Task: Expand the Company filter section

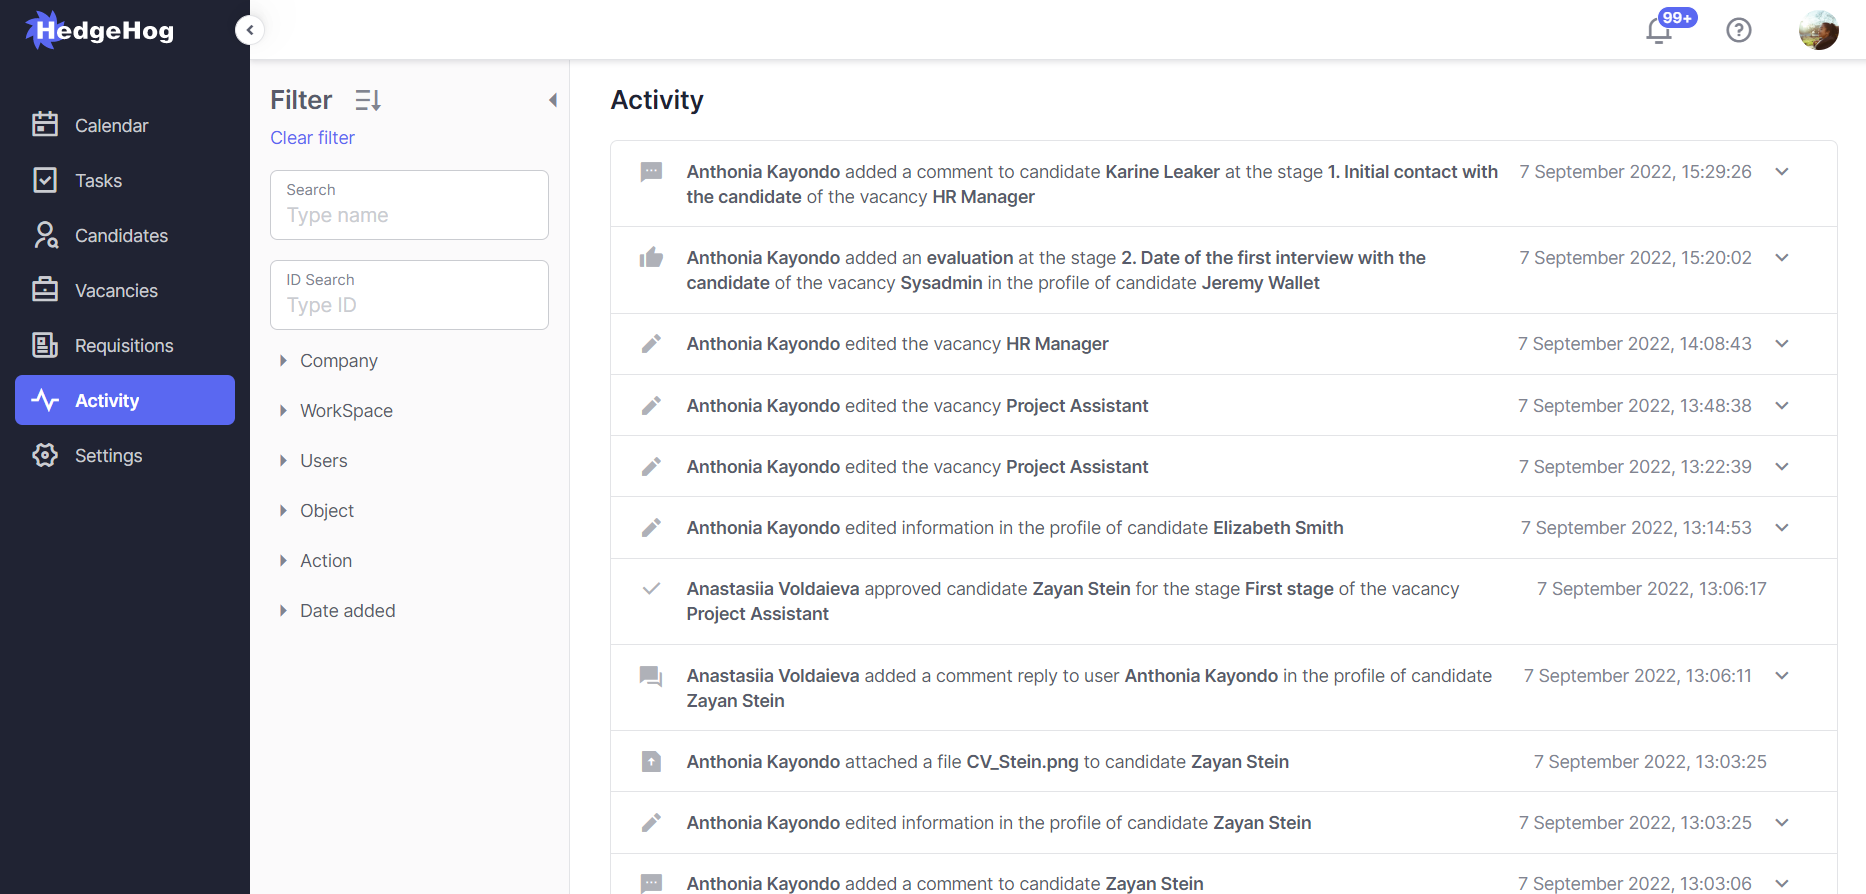Action: coord(338,360)
